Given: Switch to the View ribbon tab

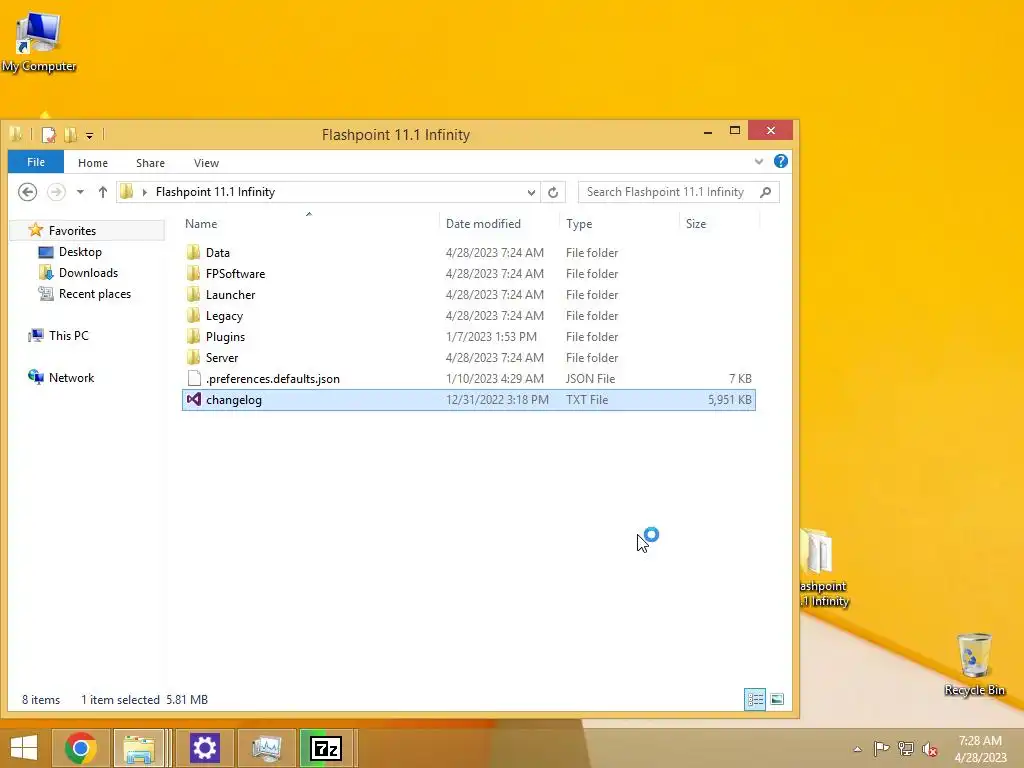Looking at the screenshot, I should 206,163.
